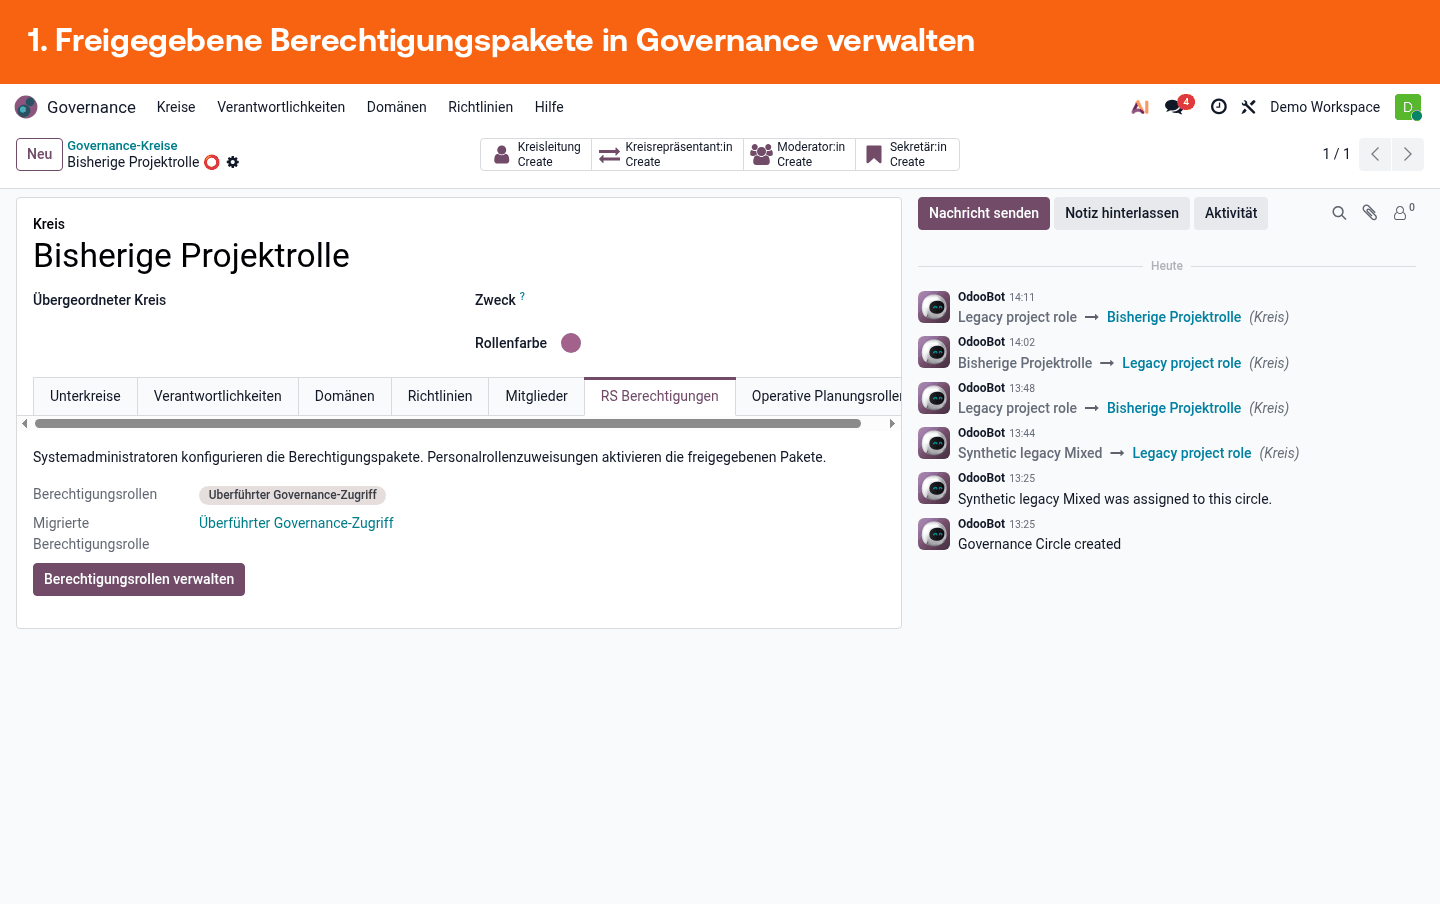Click the green user avatar icon
Viewport: 1440px width, 904px height.
click(1408, 107)
